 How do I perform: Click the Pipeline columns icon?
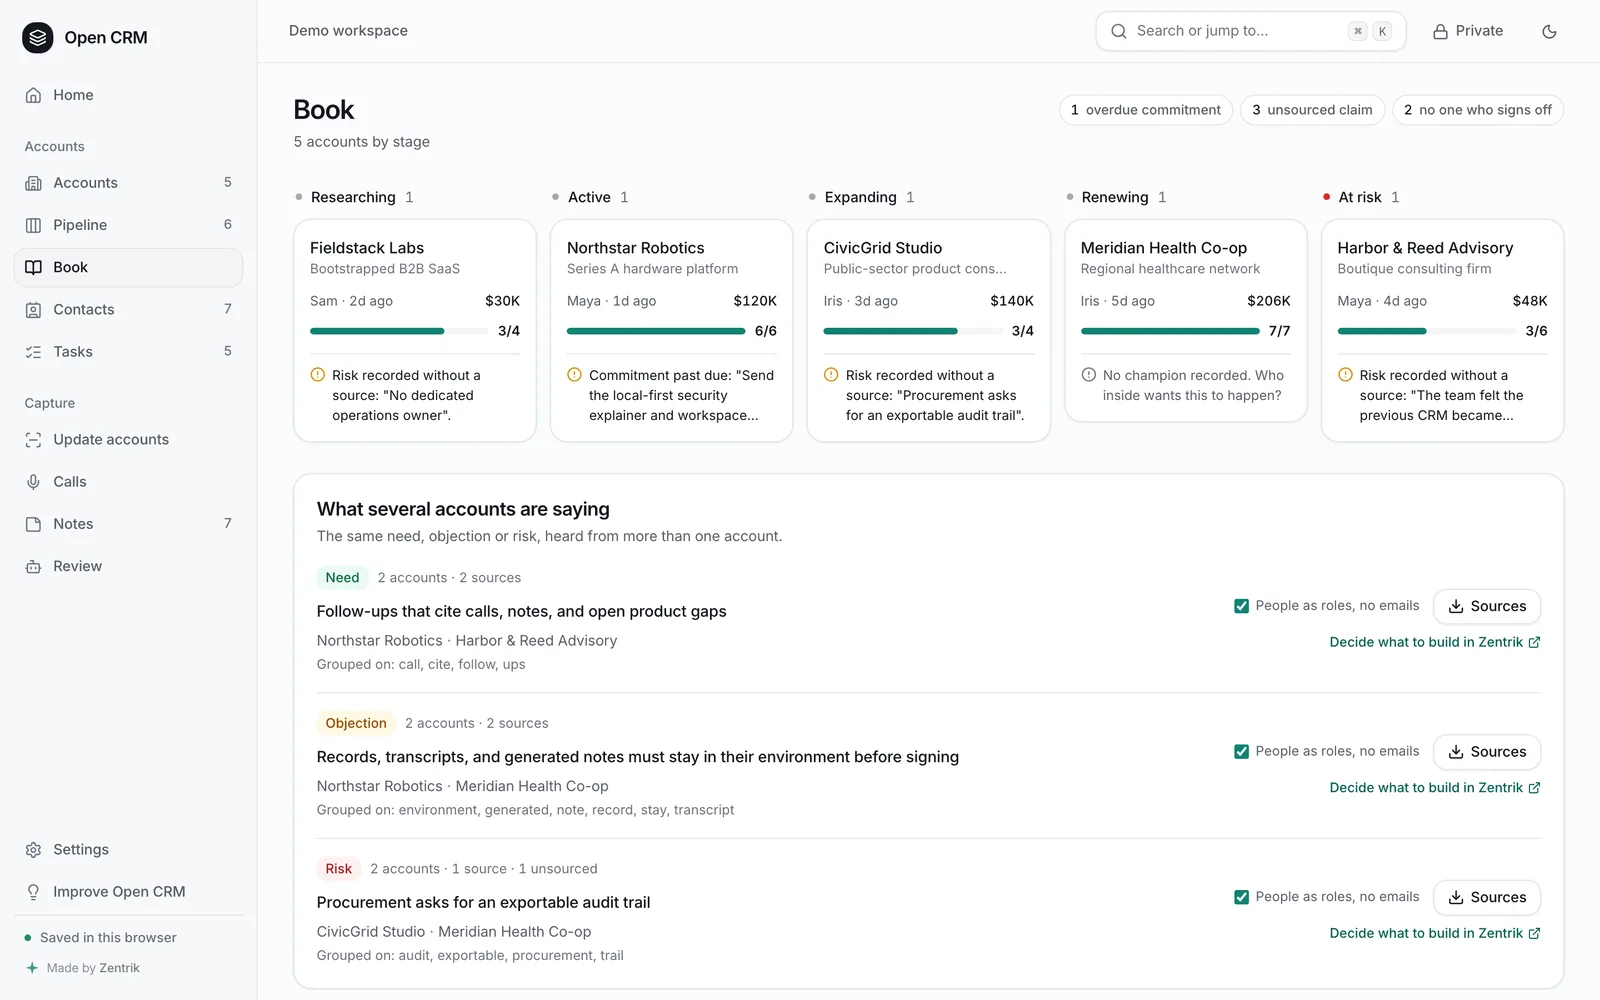coord(33,225)
